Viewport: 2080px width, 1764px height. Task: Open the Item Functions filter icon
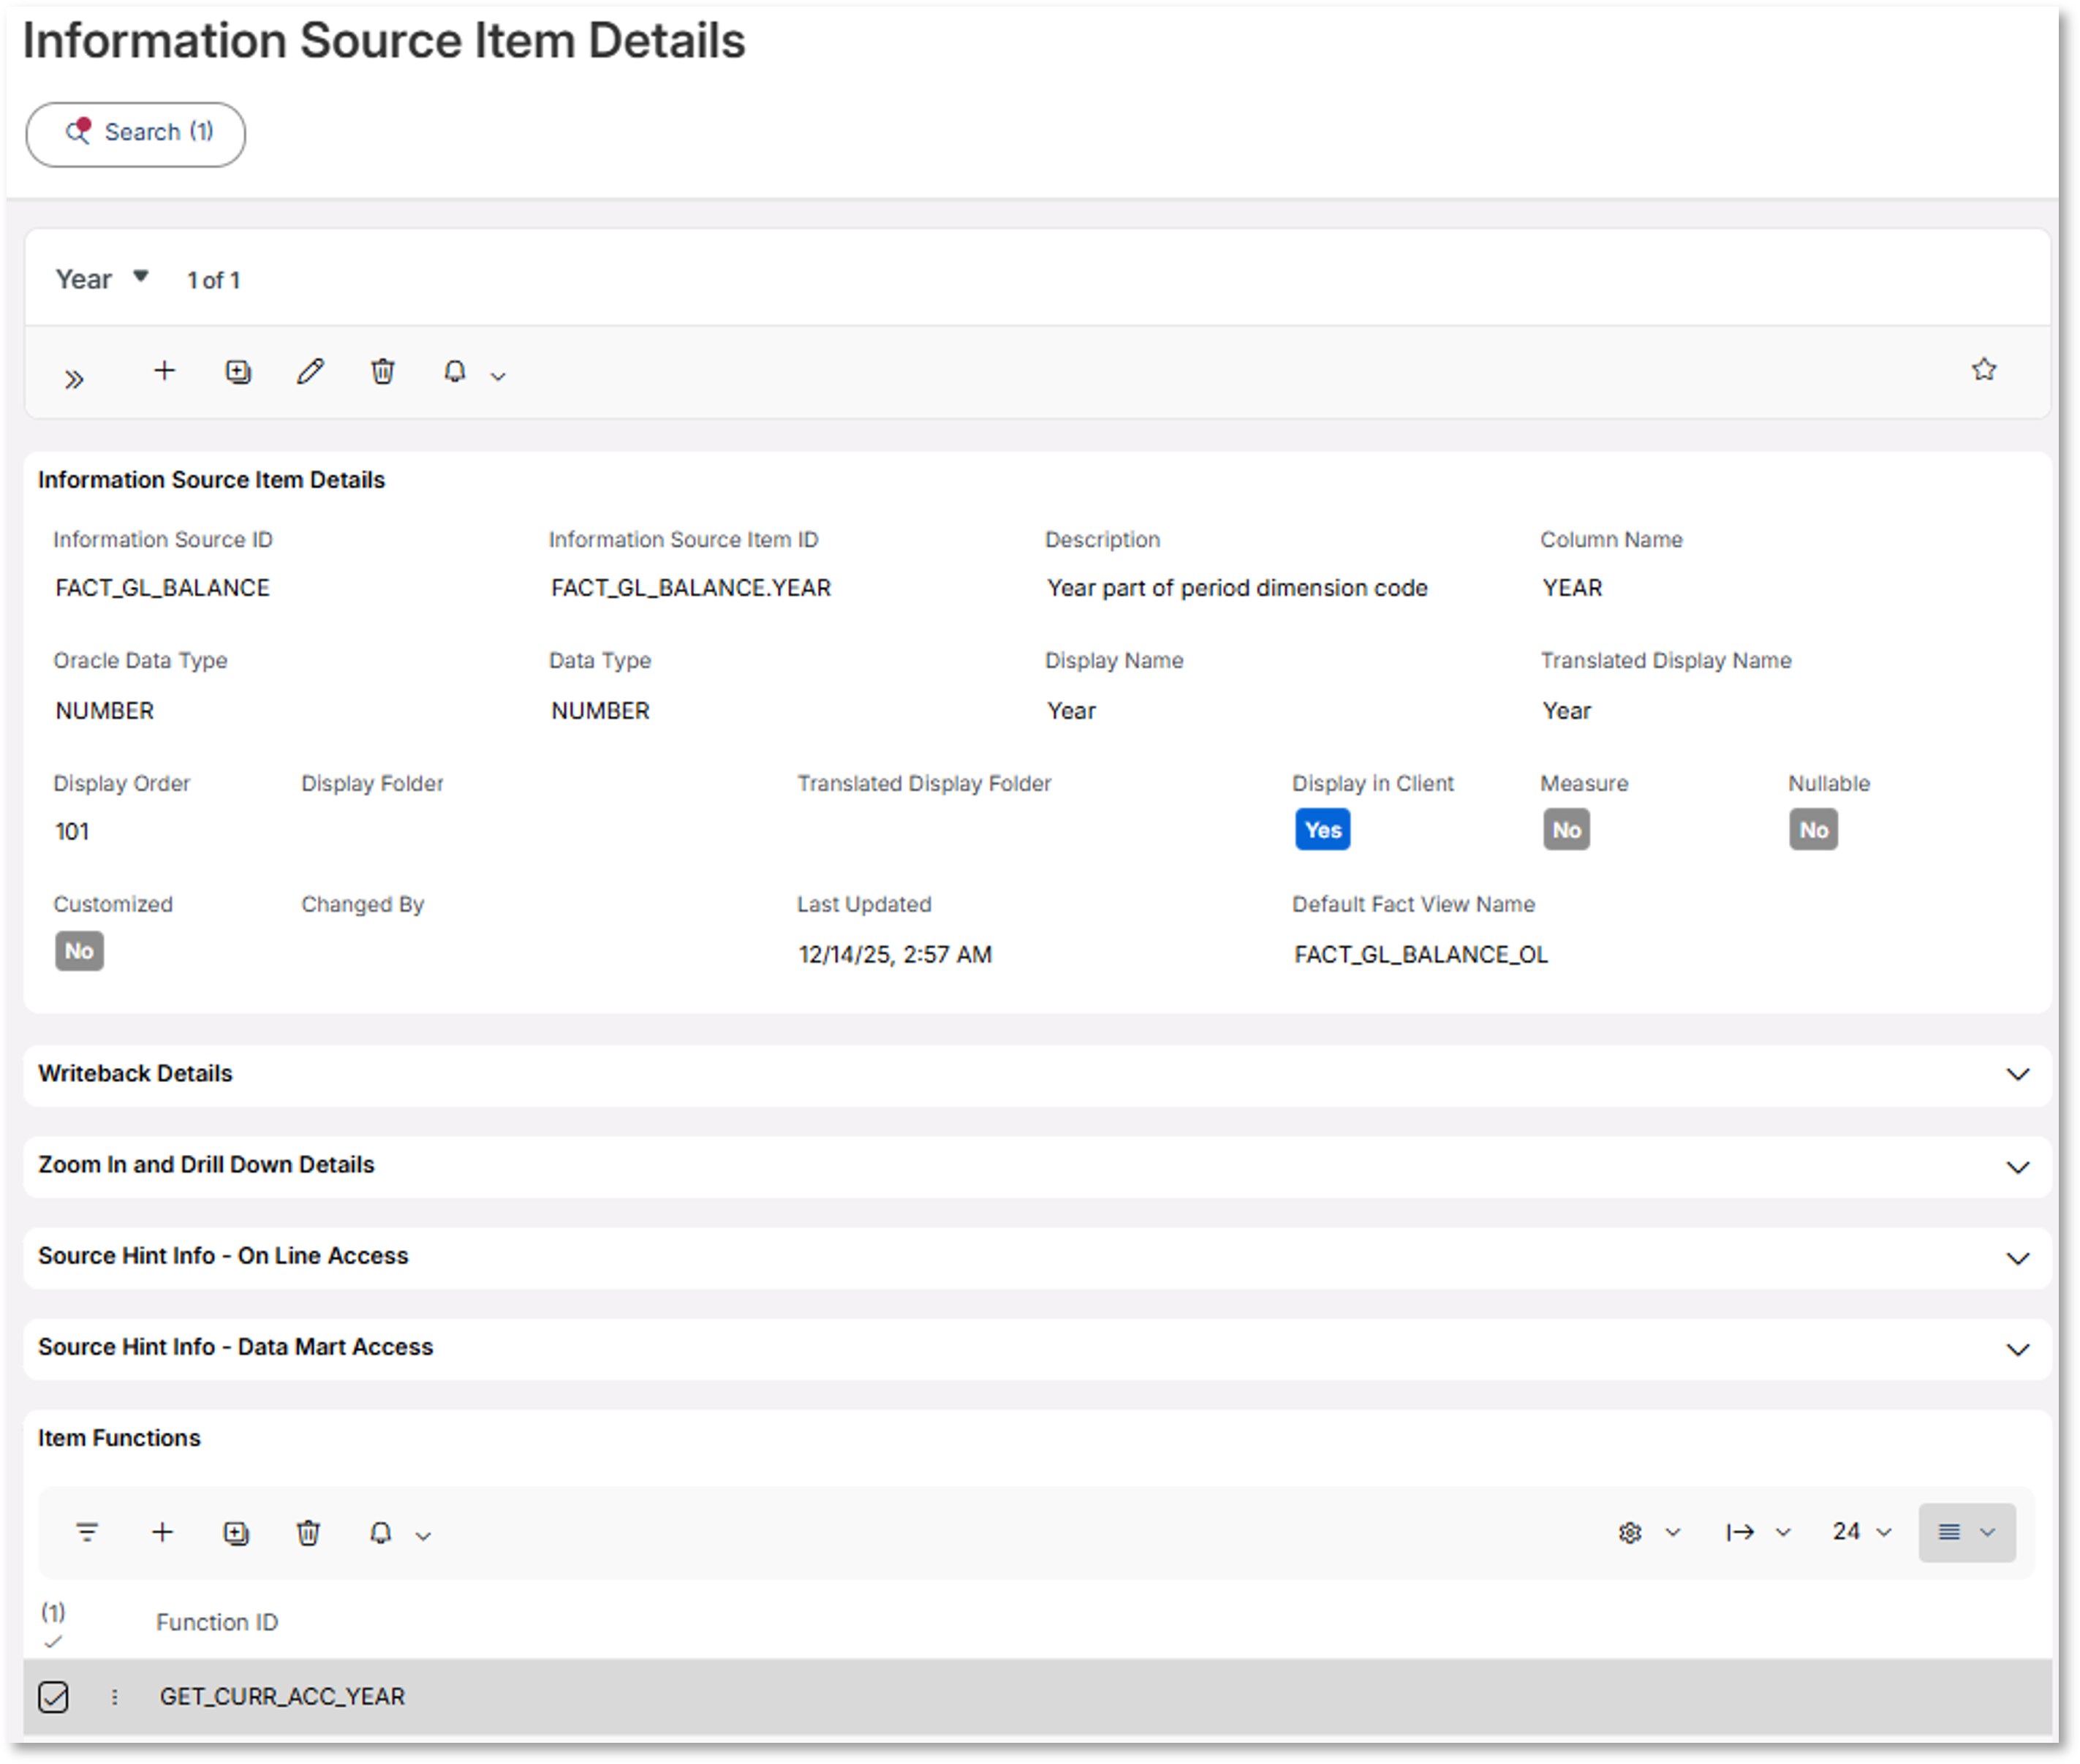[87, 1532]
